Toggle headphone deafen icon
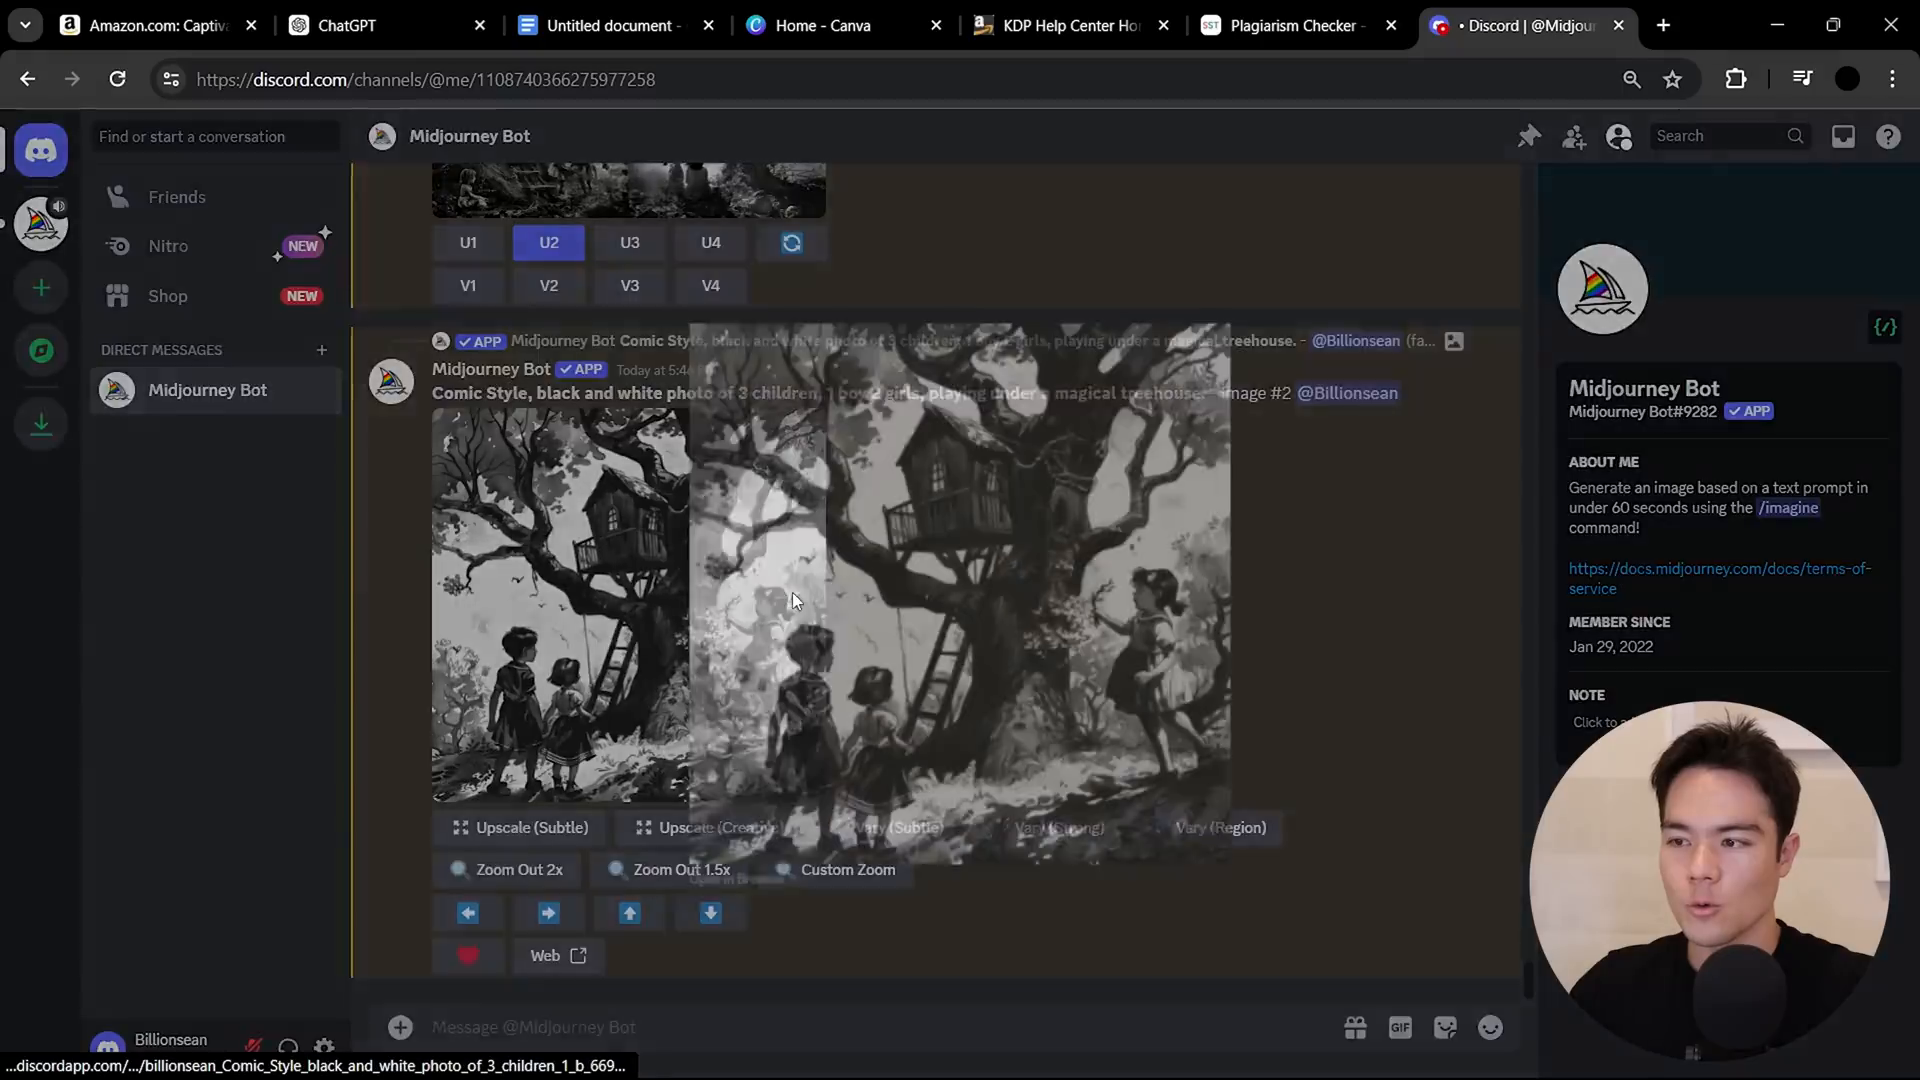Screen dimensions: 1920x1080 (288, 1046)
